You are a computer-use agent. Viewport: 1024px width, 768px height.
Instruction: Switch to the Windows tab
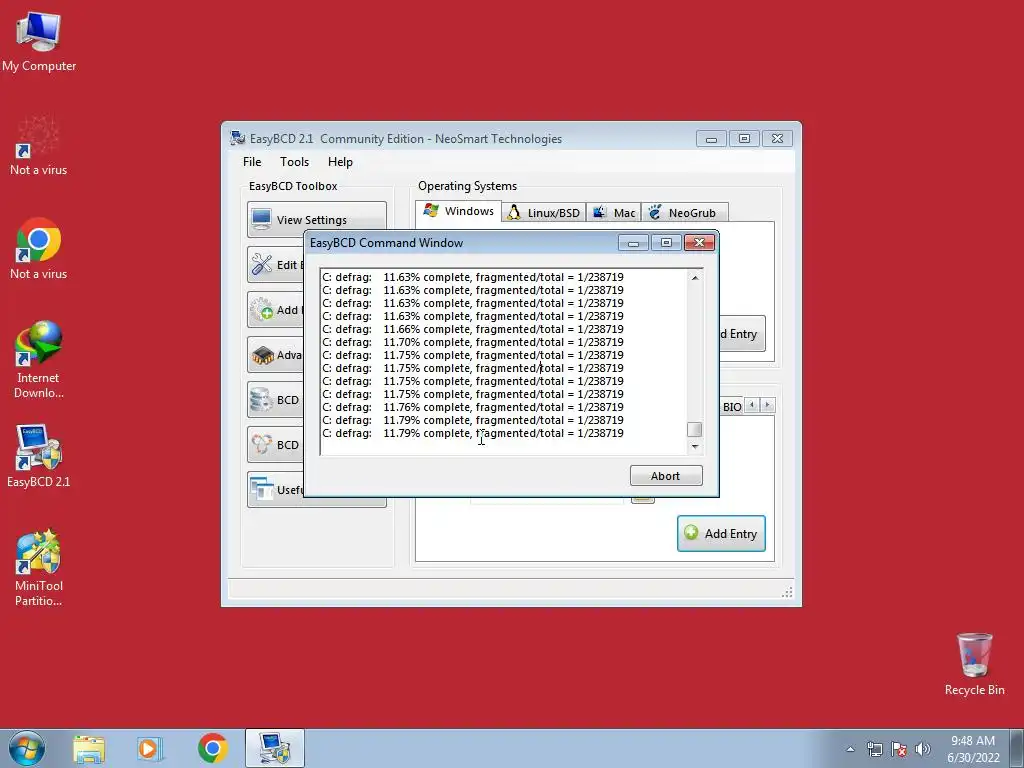tap(458, 212)
